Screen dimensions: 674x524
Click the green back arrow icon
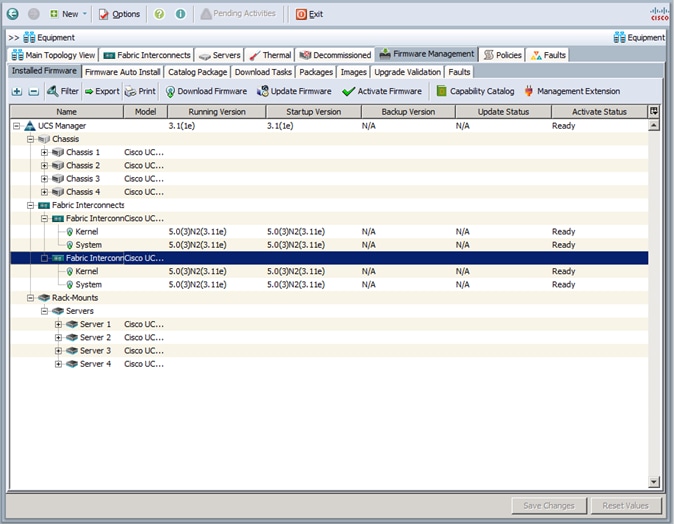(12, 14)
